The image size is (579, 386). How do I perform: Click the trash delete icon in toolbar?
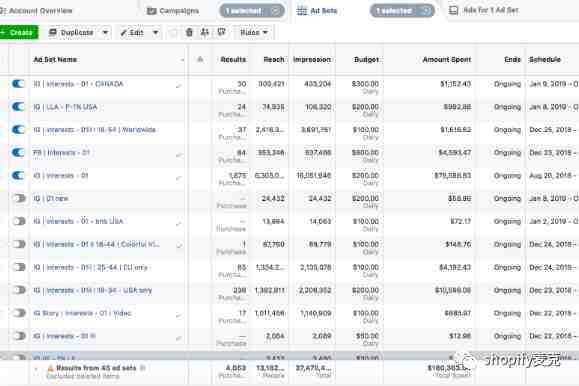pyautogui.click(x=189, y=33)
